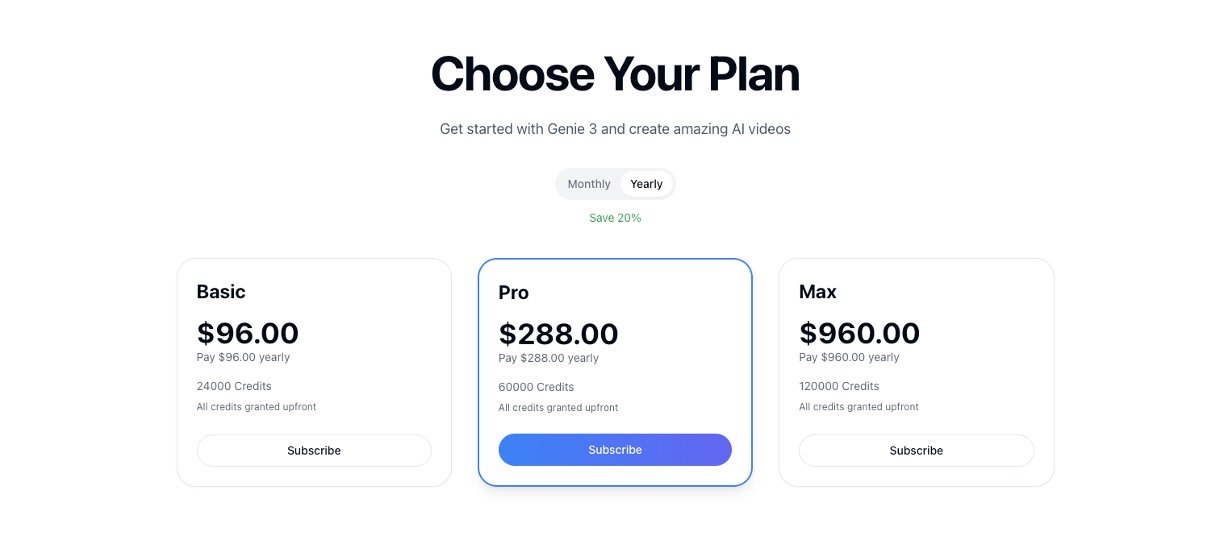Image resolution: width=1224 pixels, height=548 pixels.
Task: Subscribe to the Max plan
Action: [x=916, y=451]
